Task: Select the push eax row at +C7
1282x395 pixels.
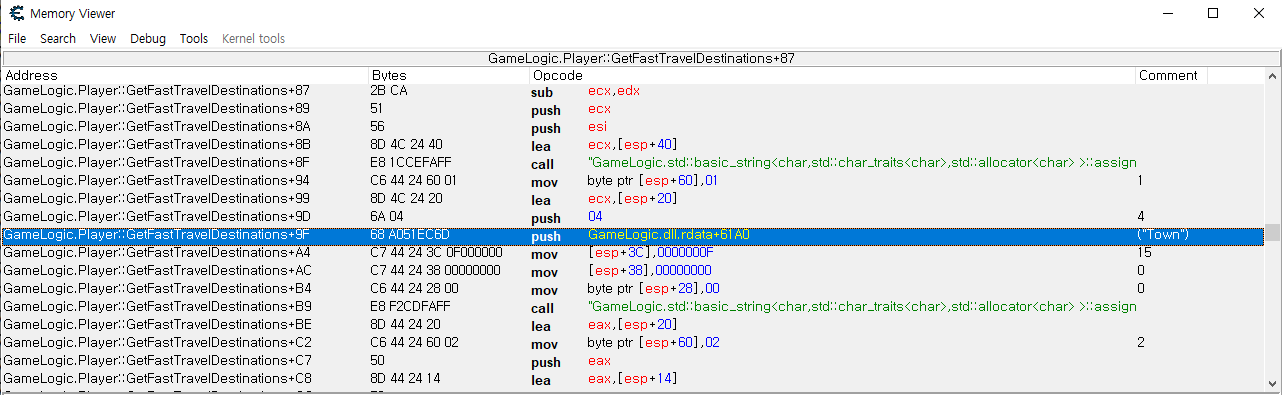Action: coord(633,361)
